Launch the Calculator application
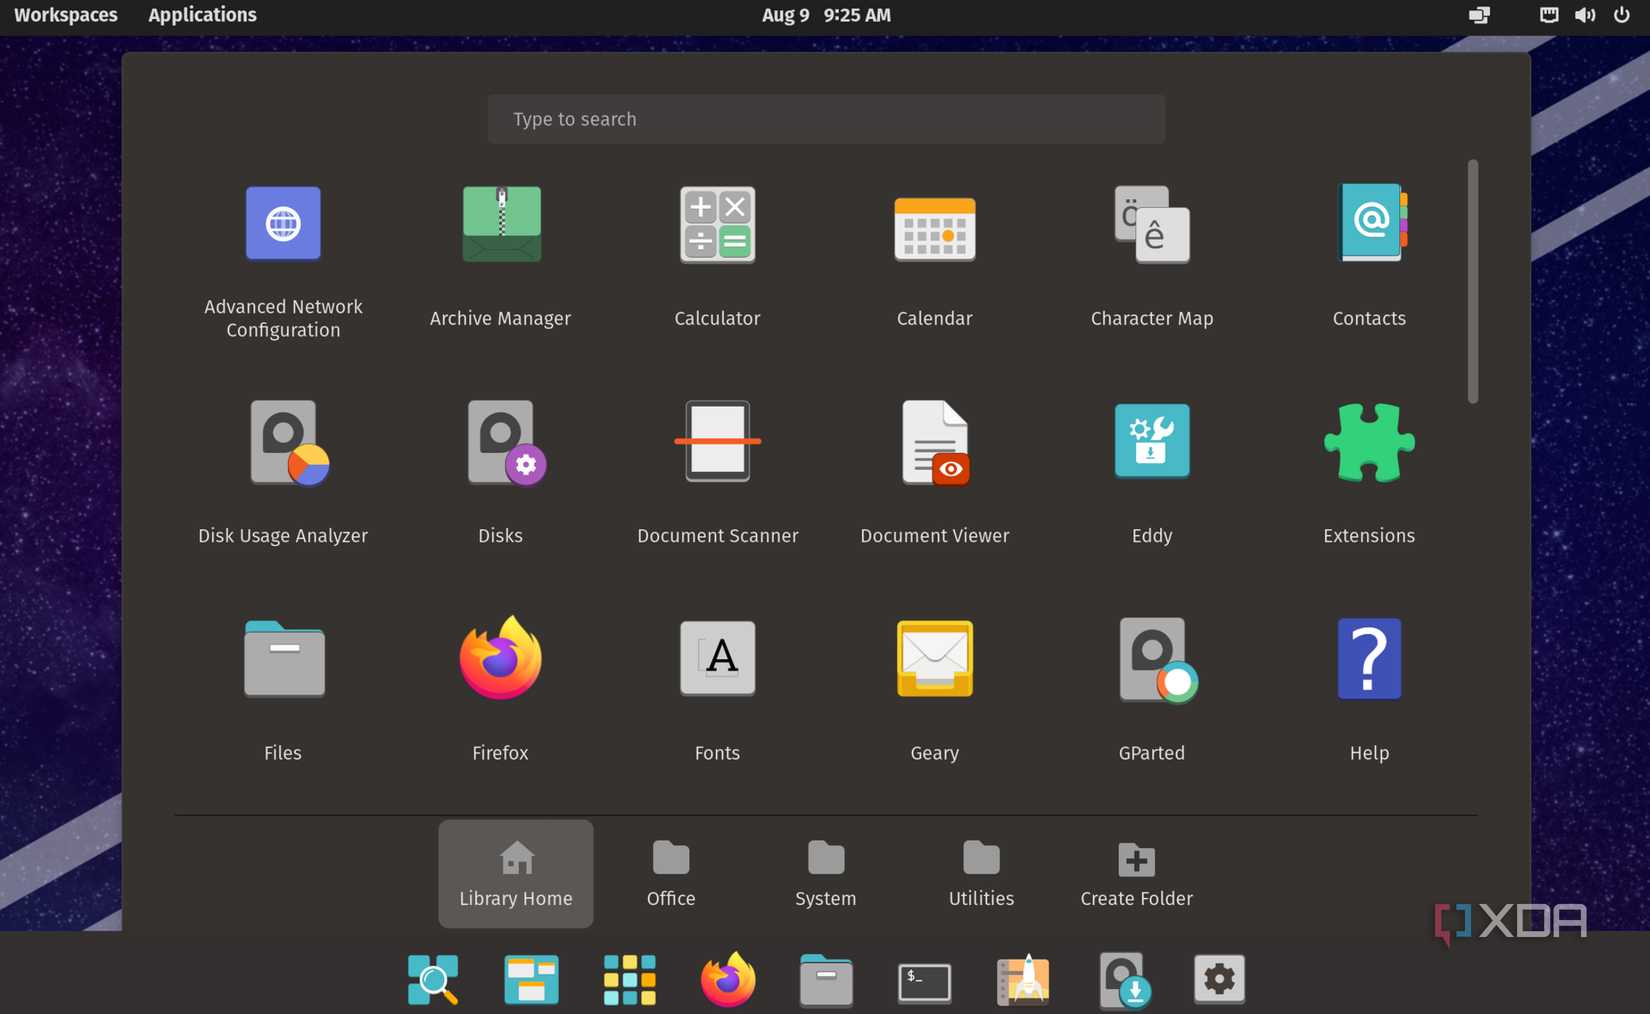Screen dimensions: 1650x1014 point(717,226)
